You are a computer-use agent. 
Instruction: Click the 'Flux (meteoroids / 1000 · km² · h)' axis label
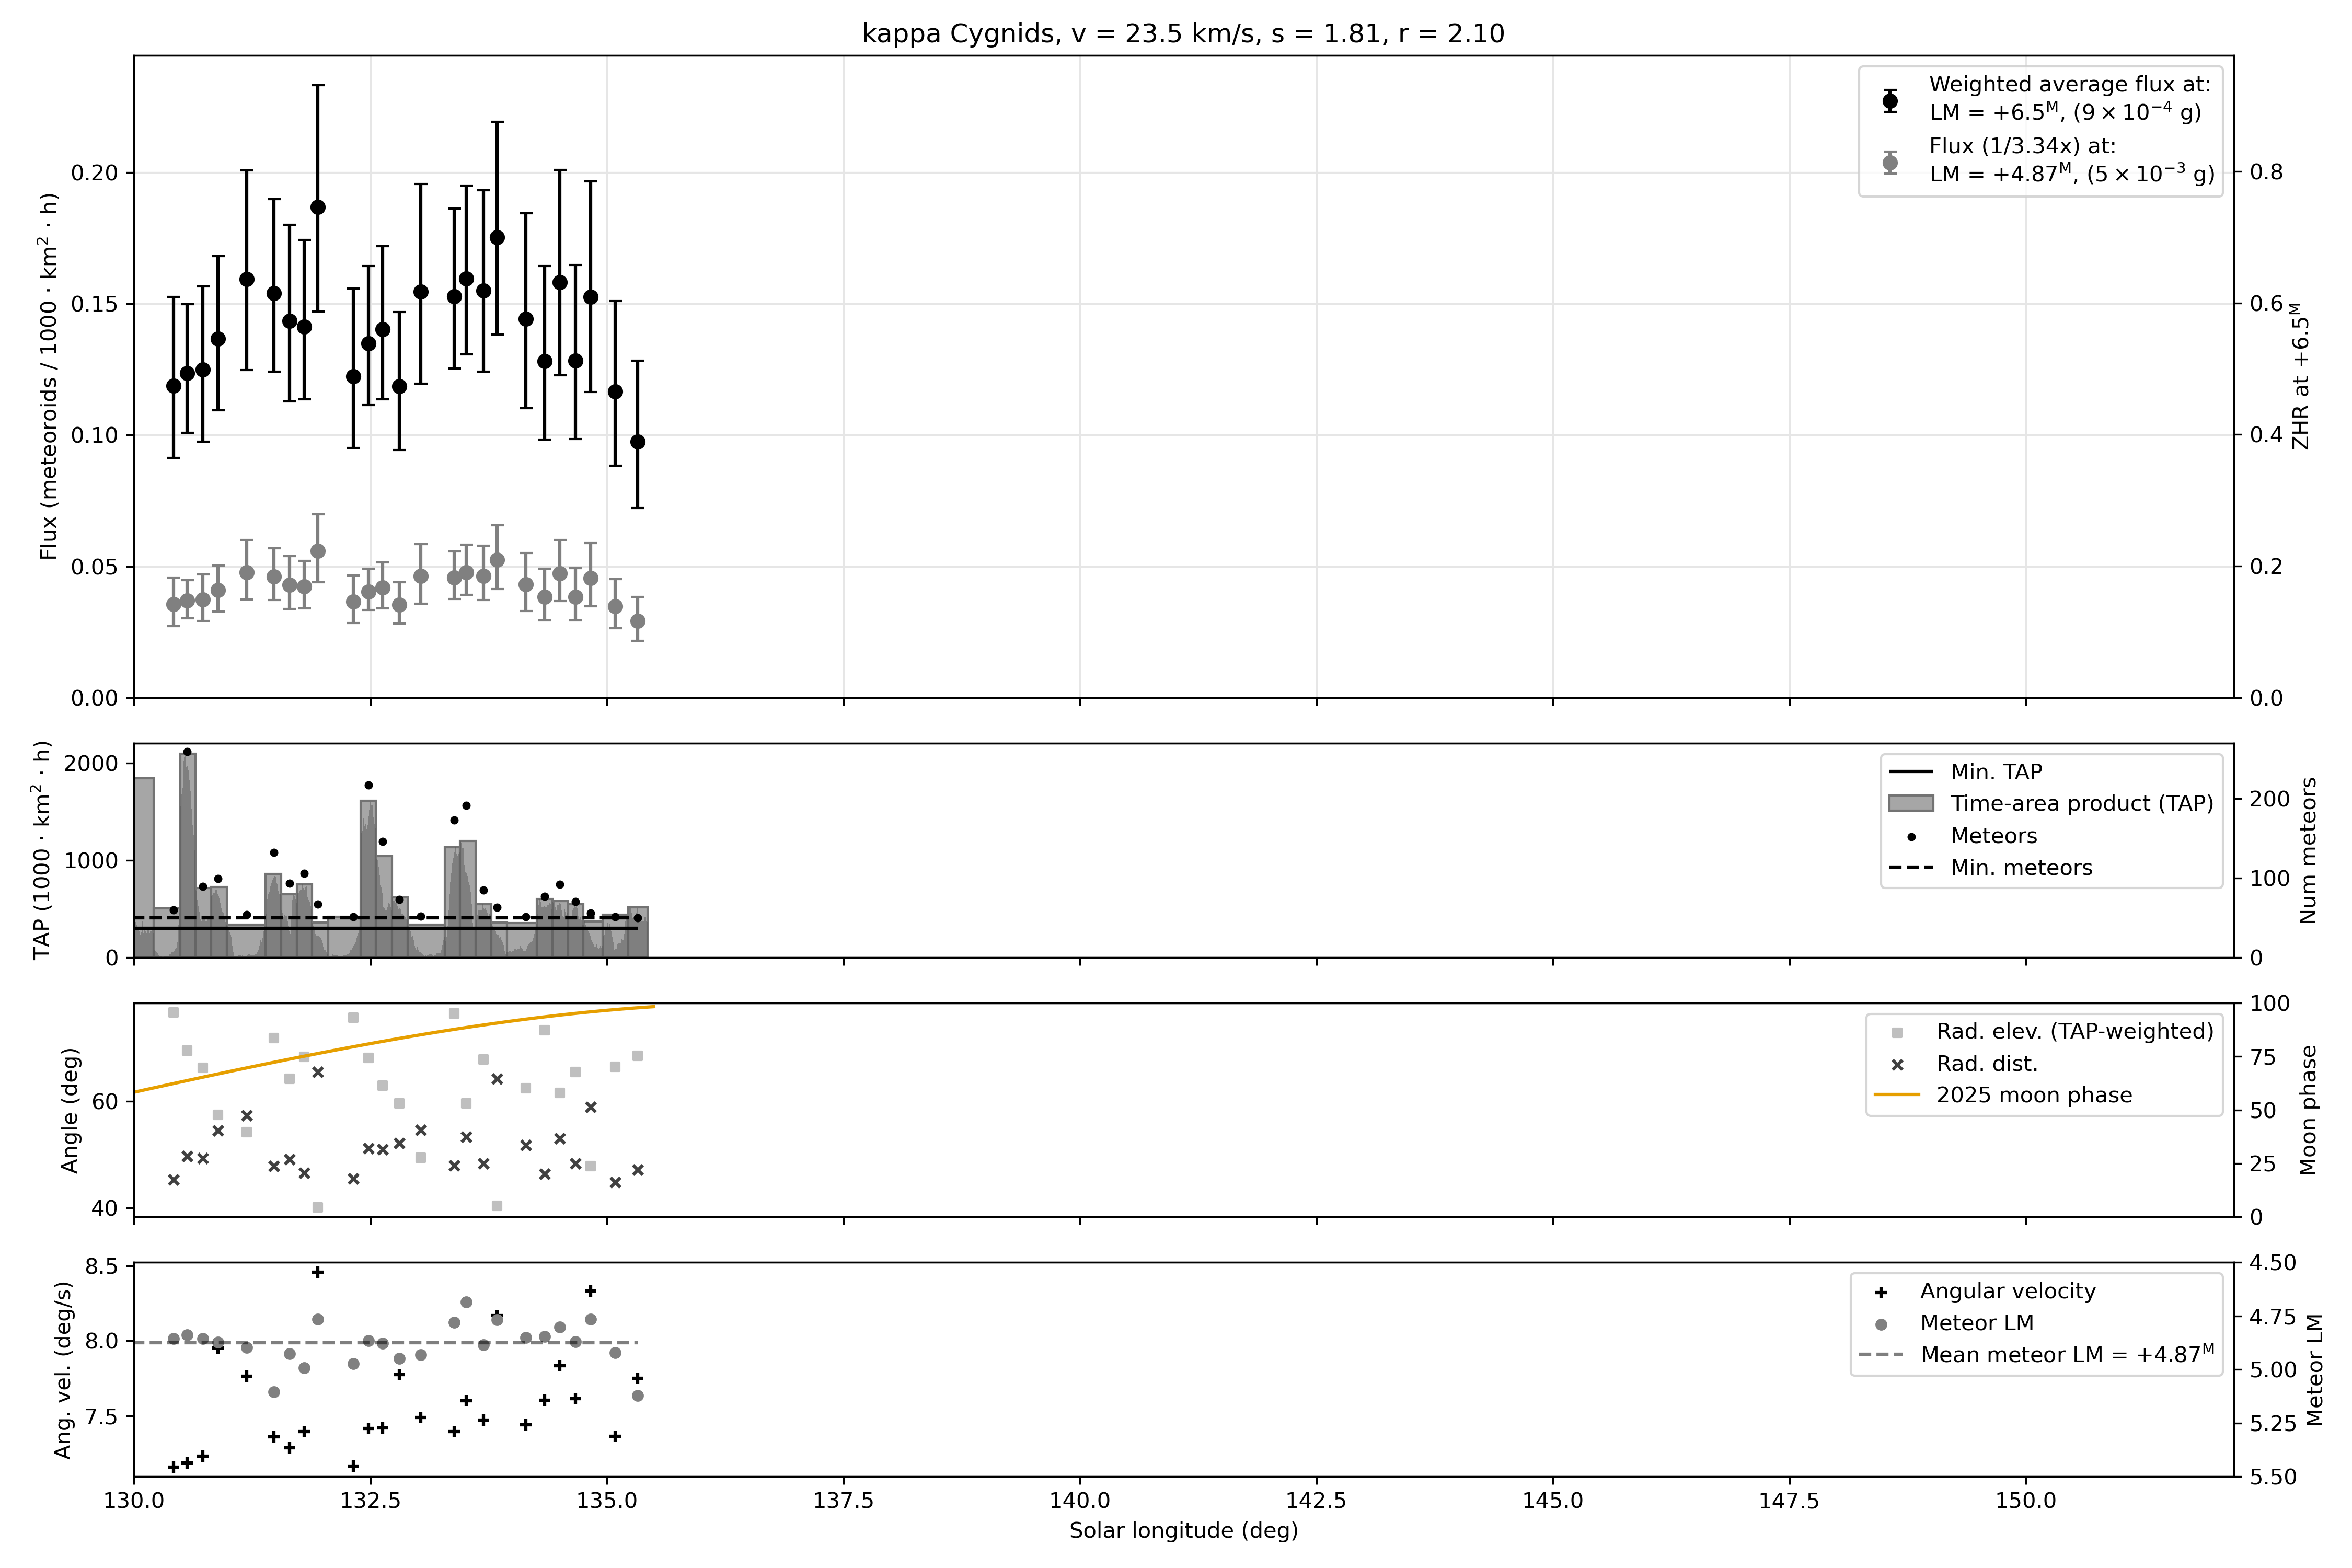[48, 376]
